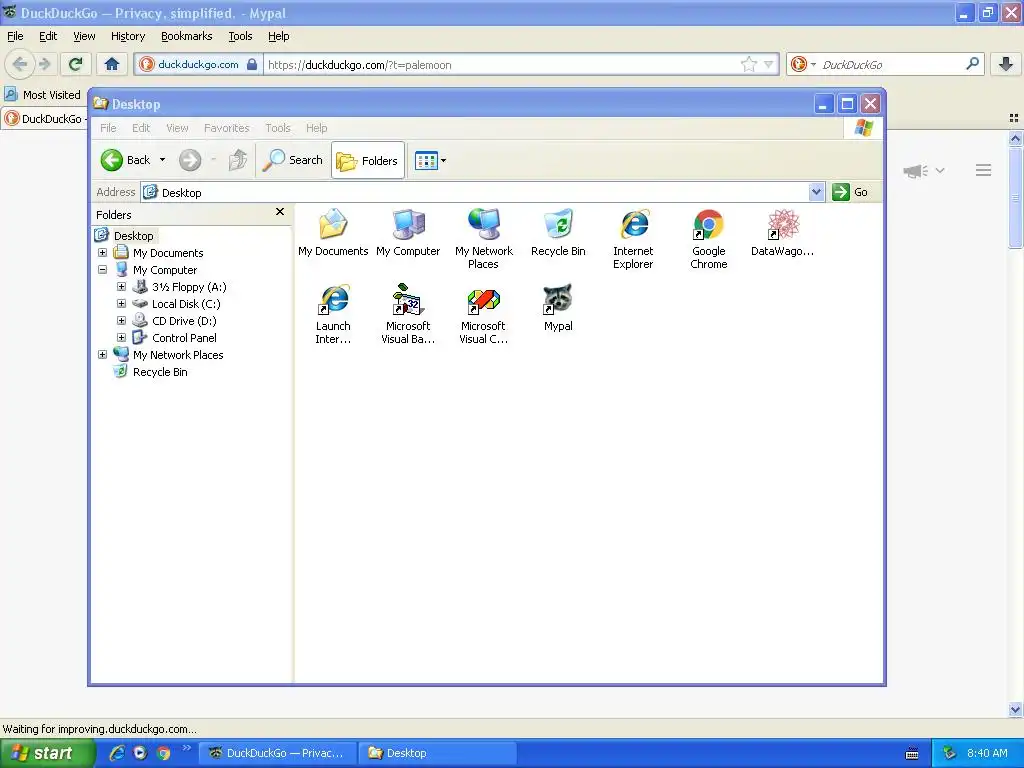Click the Mypal page vertical scrollbar
1024x768 pixels.
[x=1015, y=198]
